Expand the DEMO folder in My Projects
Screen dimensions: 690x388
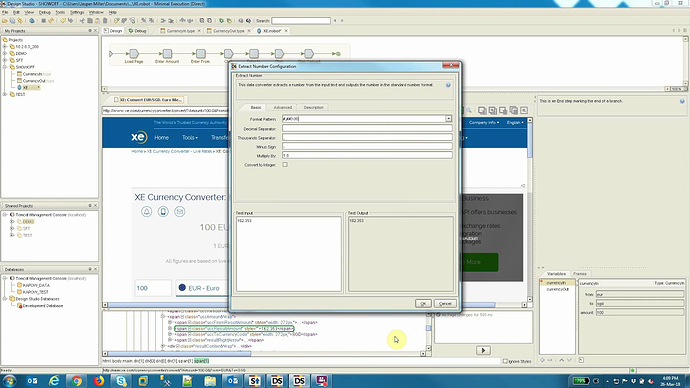(x=5, y=53)
